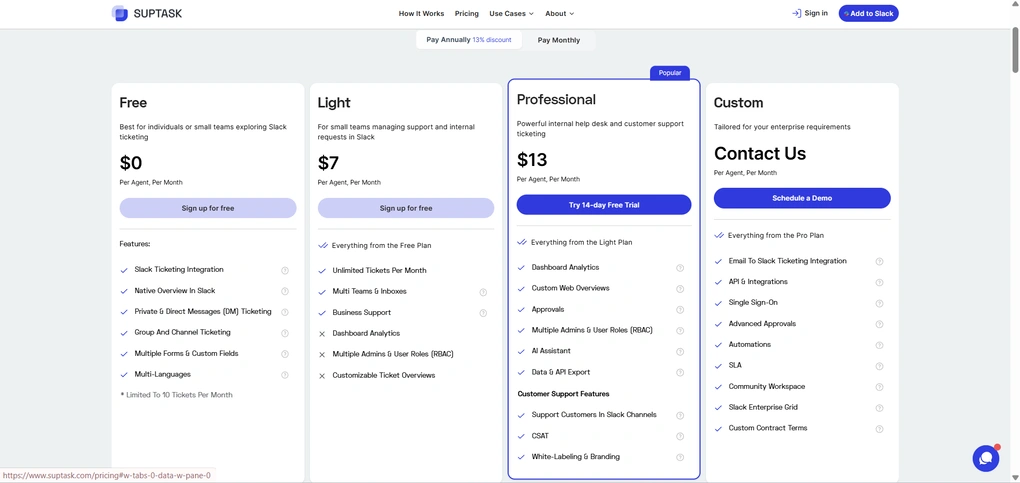Sign up for free on Light plan
1020x483 pixels.
(x=406, y=208)
